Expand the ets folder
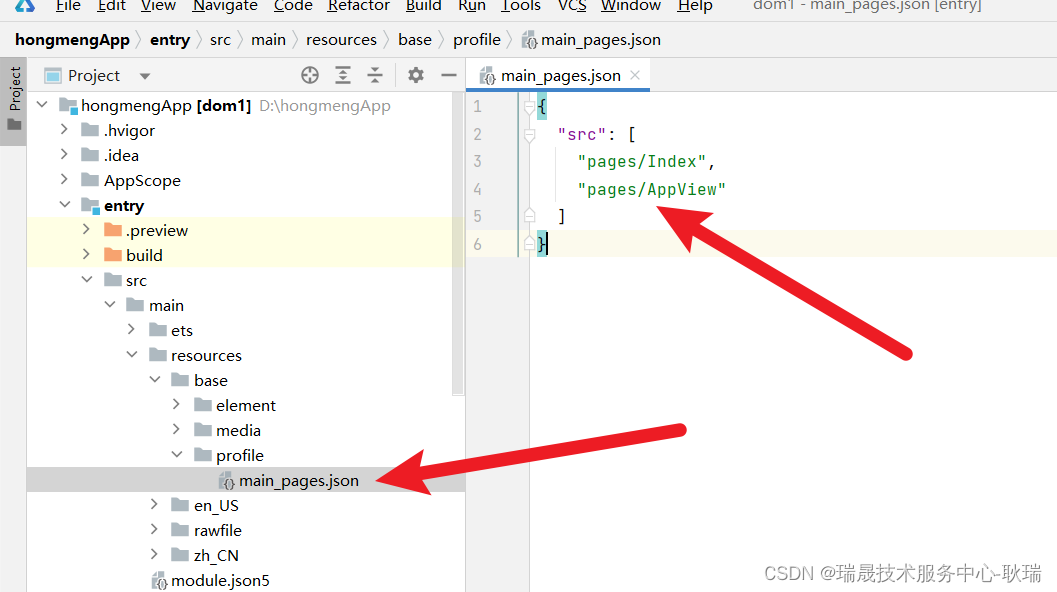The height and width of the screenshot is (592, 1057). pos(131,329)
